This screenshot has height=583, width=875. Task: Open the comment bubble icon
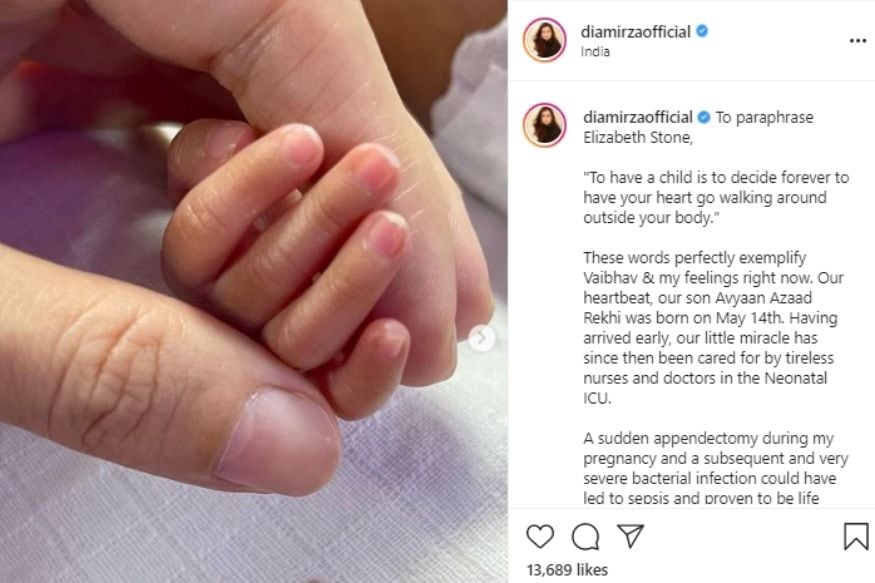coord(585,537)
